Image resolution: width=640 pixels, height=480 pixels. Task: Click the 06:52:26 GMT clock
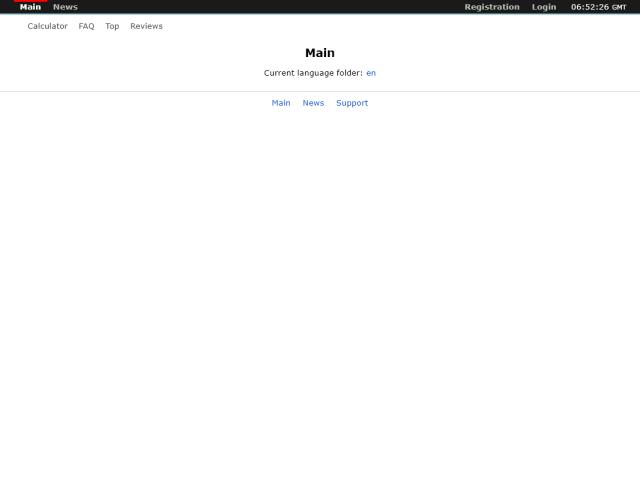coord(598,7)
